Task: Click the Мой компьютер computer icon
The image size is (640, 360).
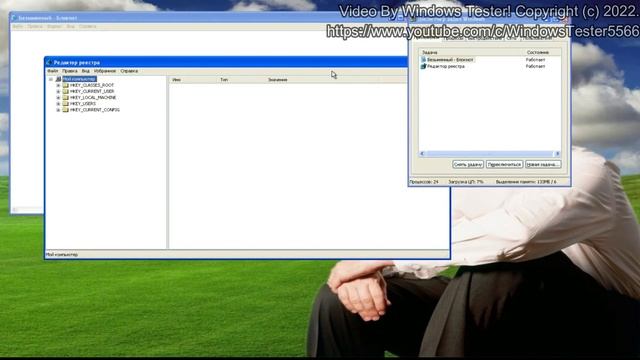Action: point(58,79)
